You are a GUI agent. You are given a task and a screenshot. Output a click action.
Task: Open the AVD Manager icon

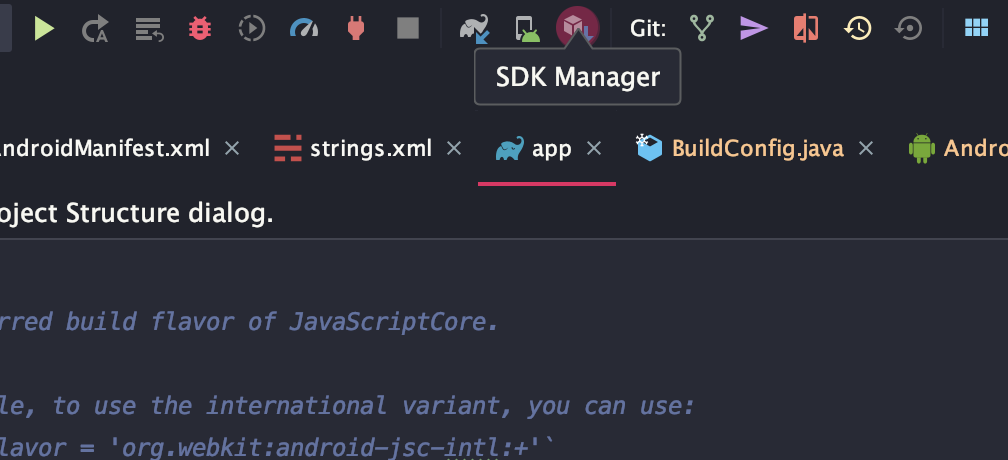click(527, 29)
